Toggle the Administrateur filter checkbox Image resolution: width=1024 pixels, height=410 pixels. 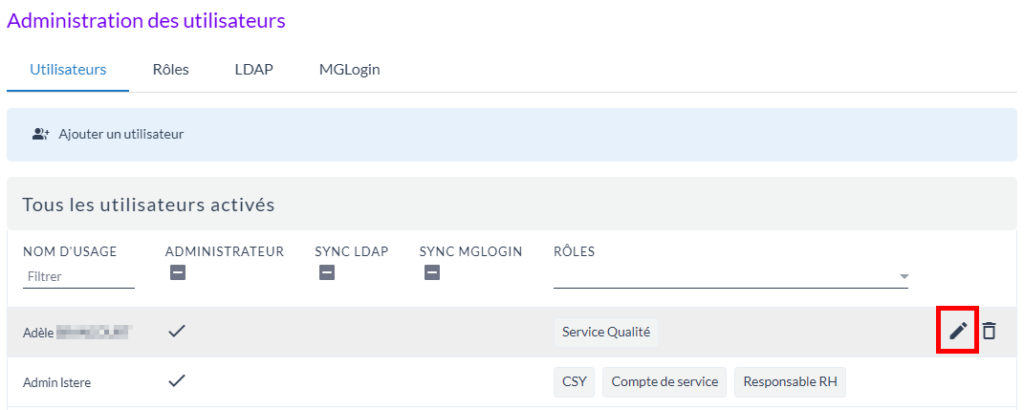(177, 272)
